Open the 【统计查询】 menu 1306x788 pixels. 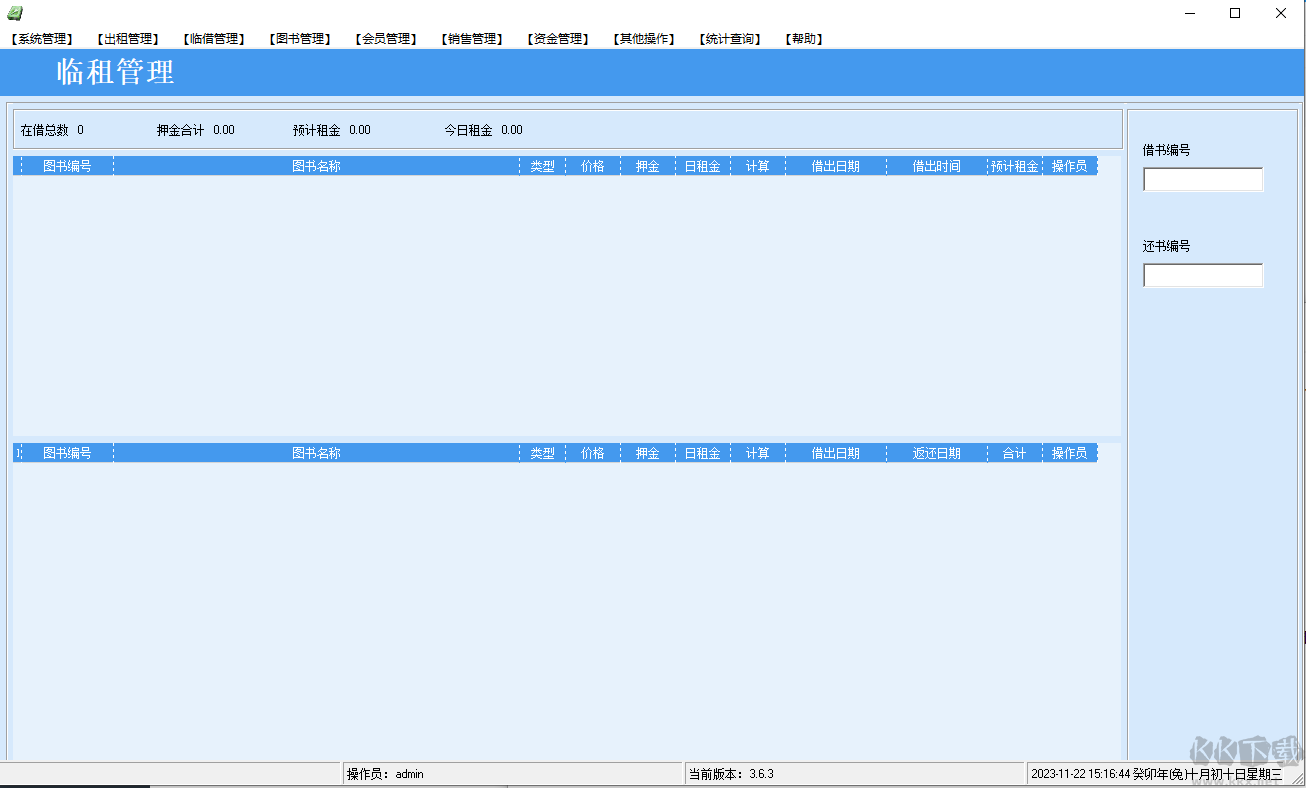tap(729, 39)
